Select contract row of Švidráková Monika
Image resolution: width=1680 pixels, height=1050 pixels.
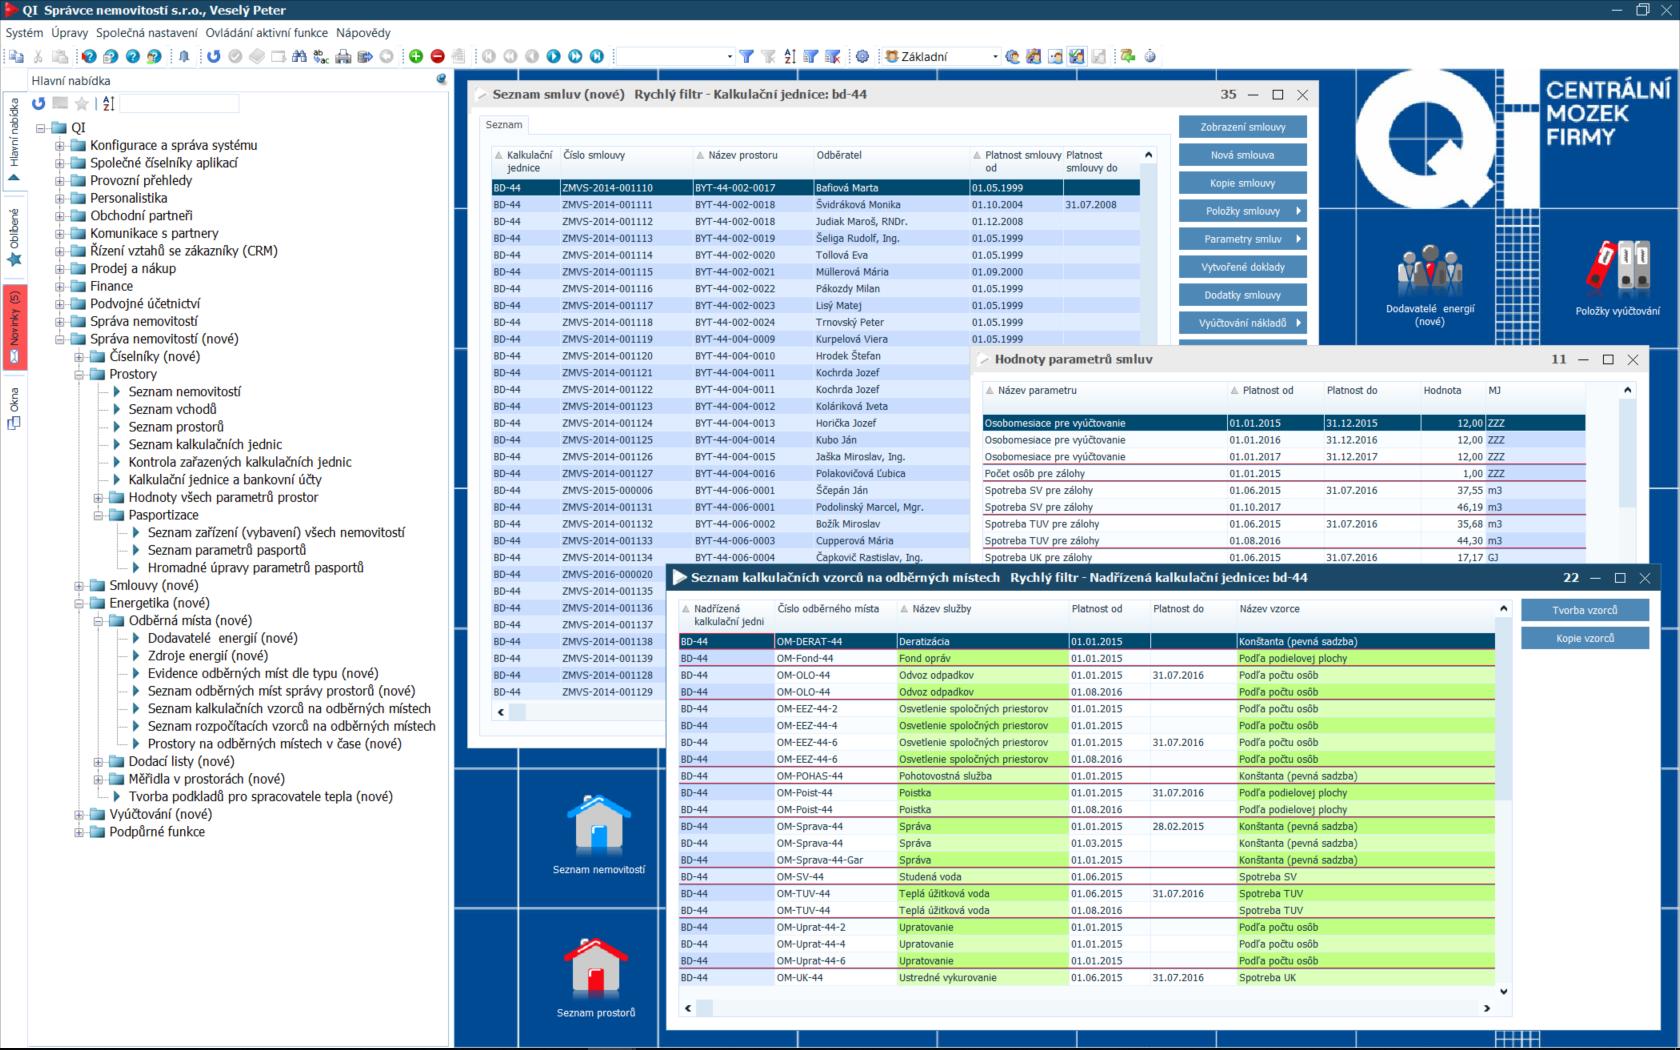click(x=815, y=205)
